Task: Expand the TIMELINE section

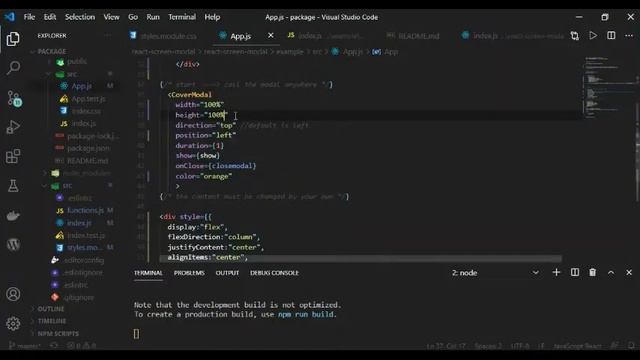Action: [52, 321]
